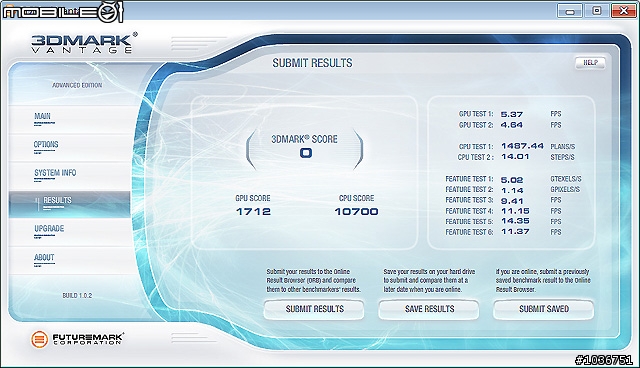
Task: Click the PLANS/S unit label
Action: (x=562, y=146)
